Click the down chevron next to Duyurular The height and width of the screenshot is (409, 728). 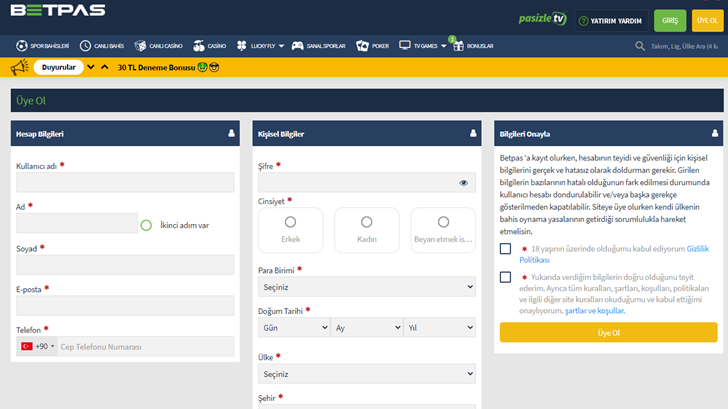[91, 67]
